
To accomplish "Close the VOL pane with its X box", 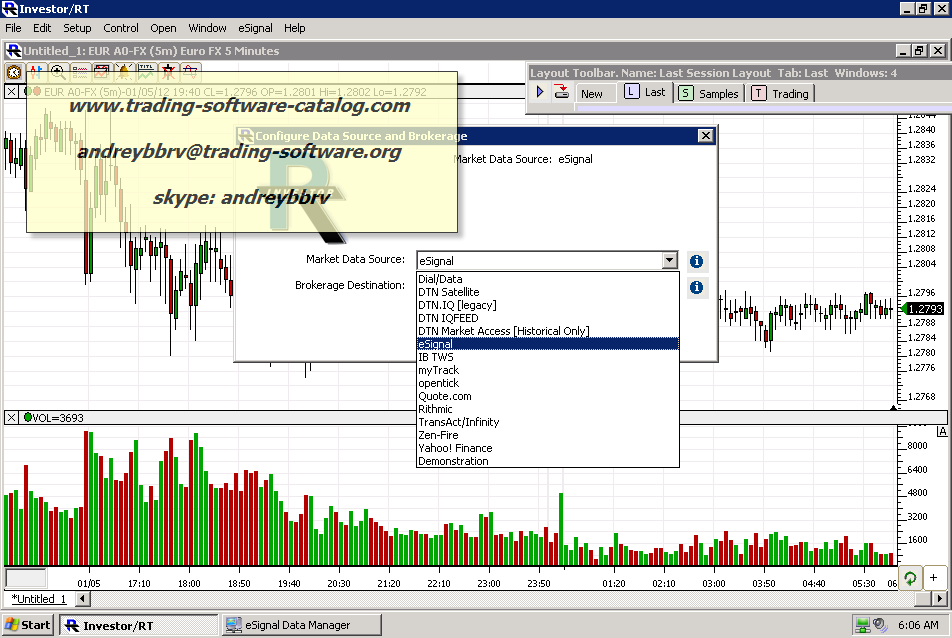I will click(11, 417).
